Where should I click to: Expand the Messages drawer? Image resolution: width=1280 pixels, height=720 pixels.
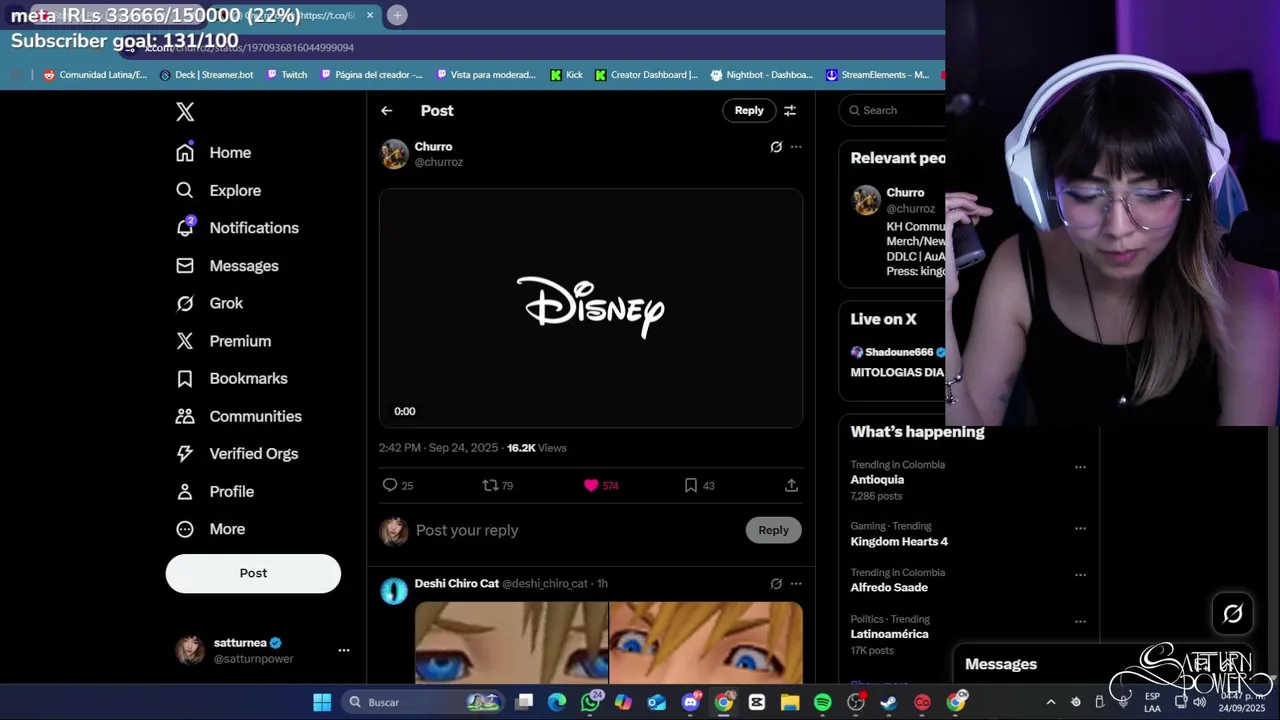pos(1001,664)
